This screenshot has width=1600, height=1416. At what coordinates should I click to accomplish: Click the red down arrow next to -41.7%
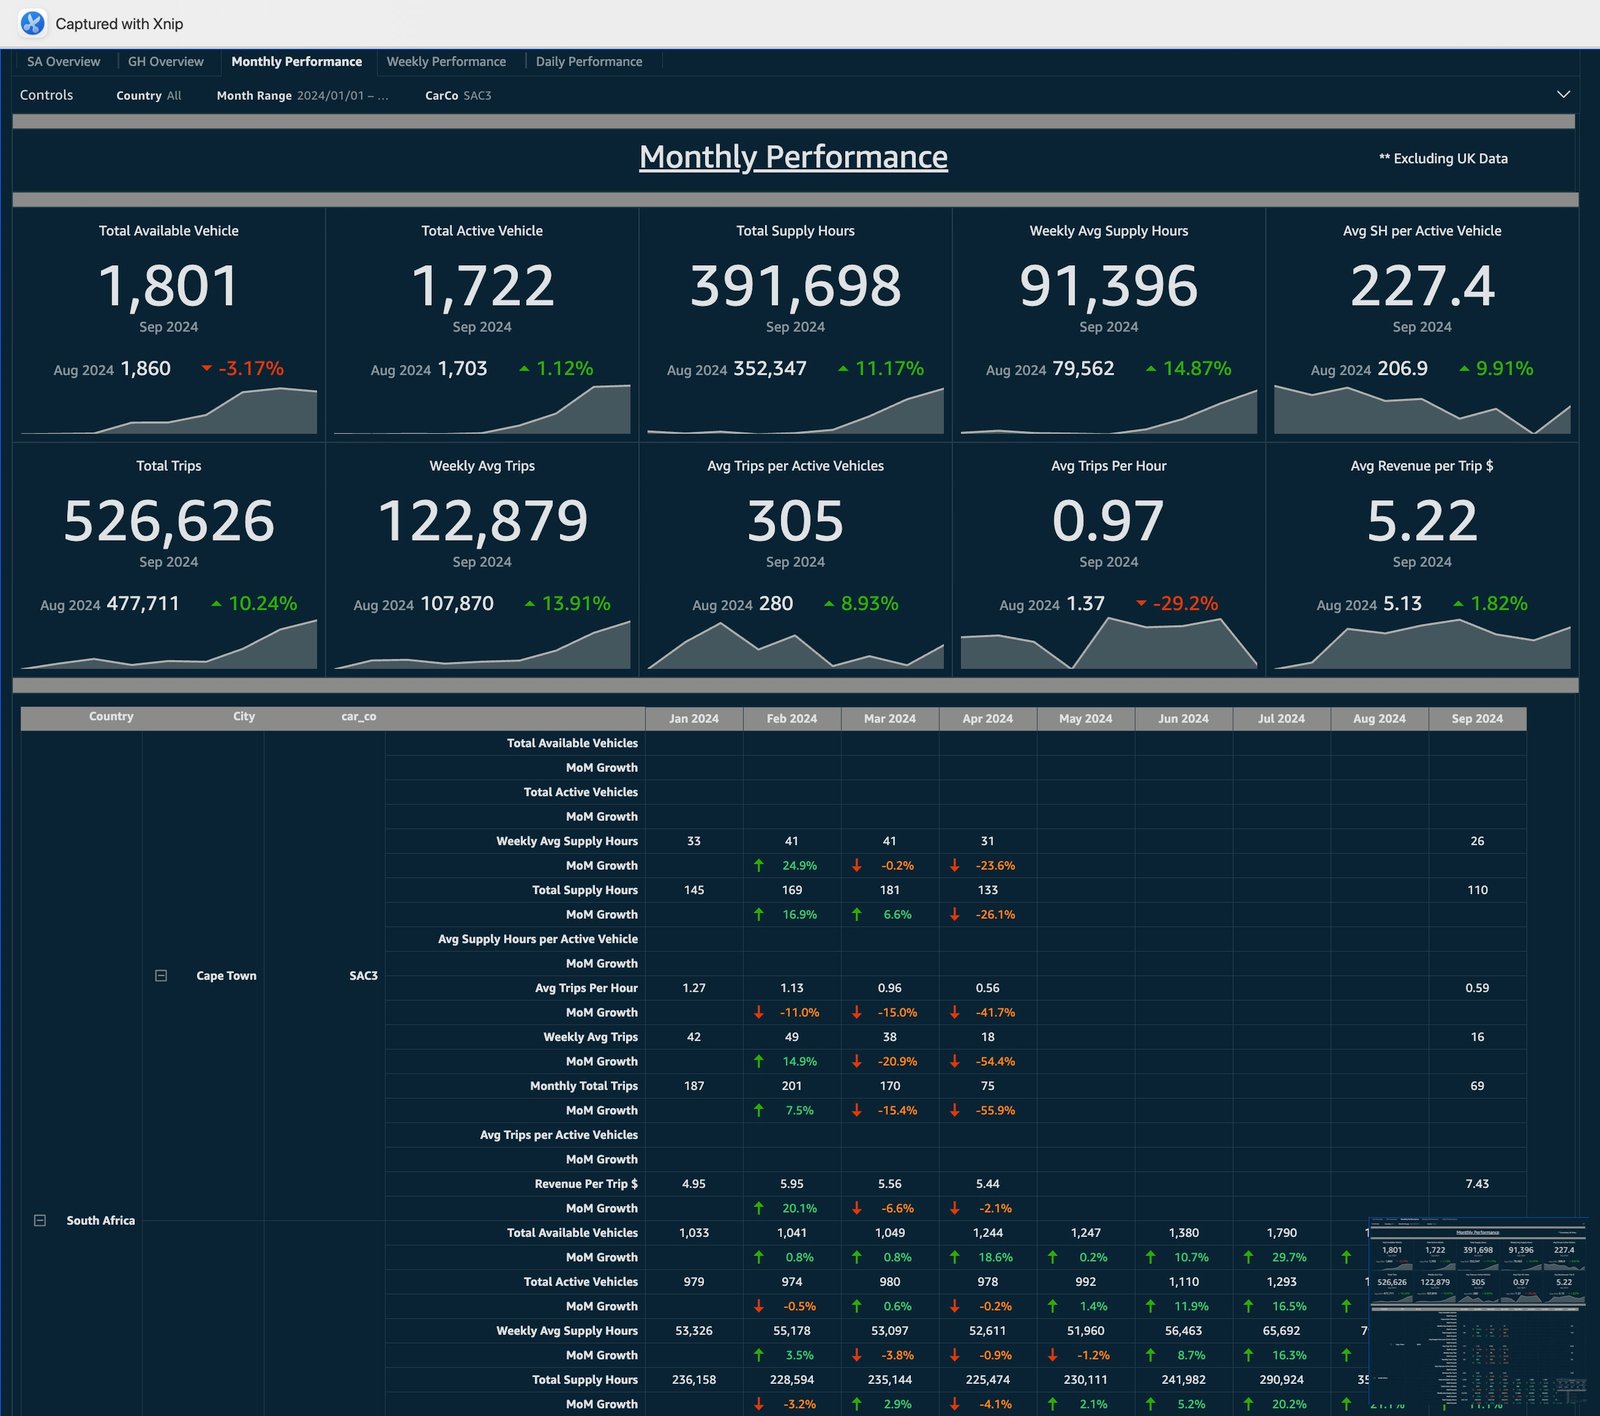(955, 1013)
